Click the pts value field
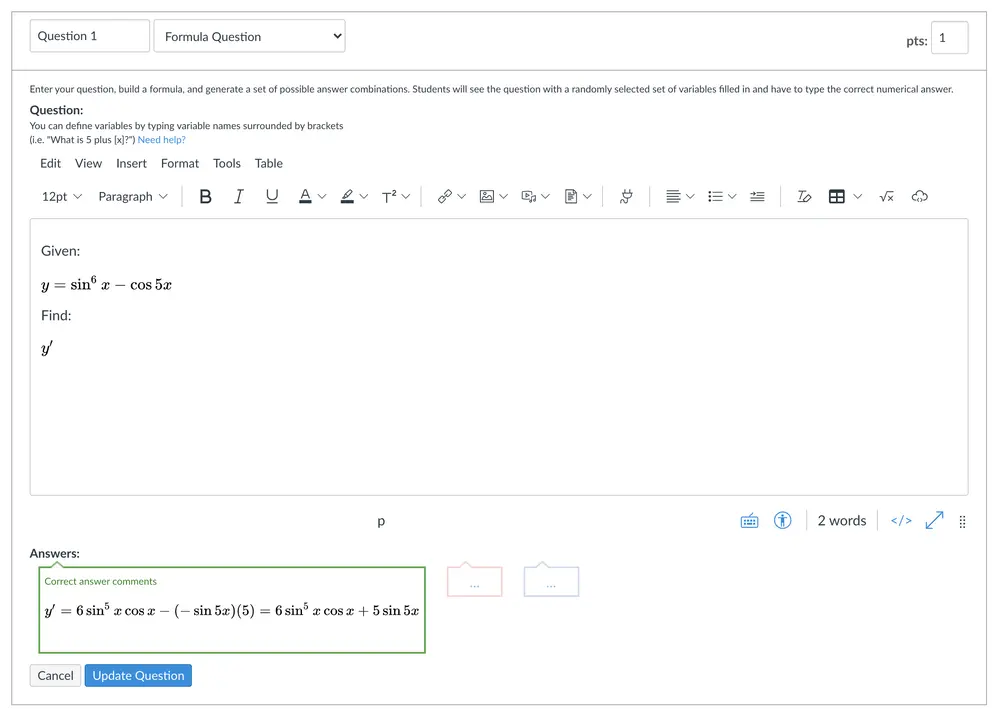The width and height of the screenshot is (1000, 720). (x=949, y=38)
